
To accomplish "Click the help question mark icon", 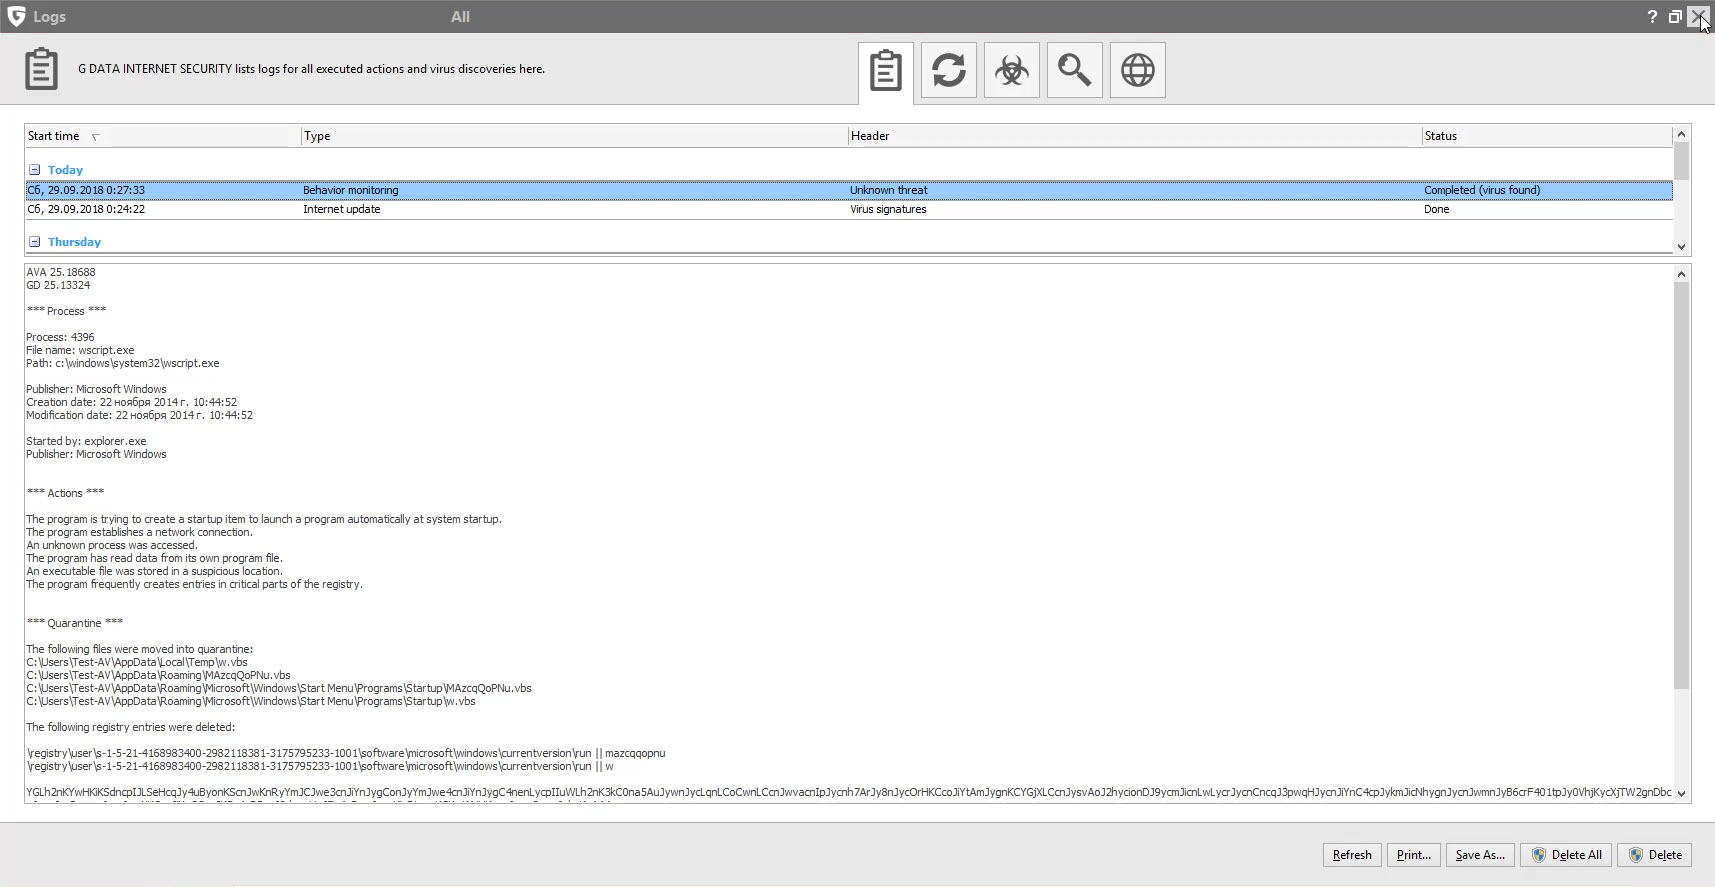I will 1652,17.
